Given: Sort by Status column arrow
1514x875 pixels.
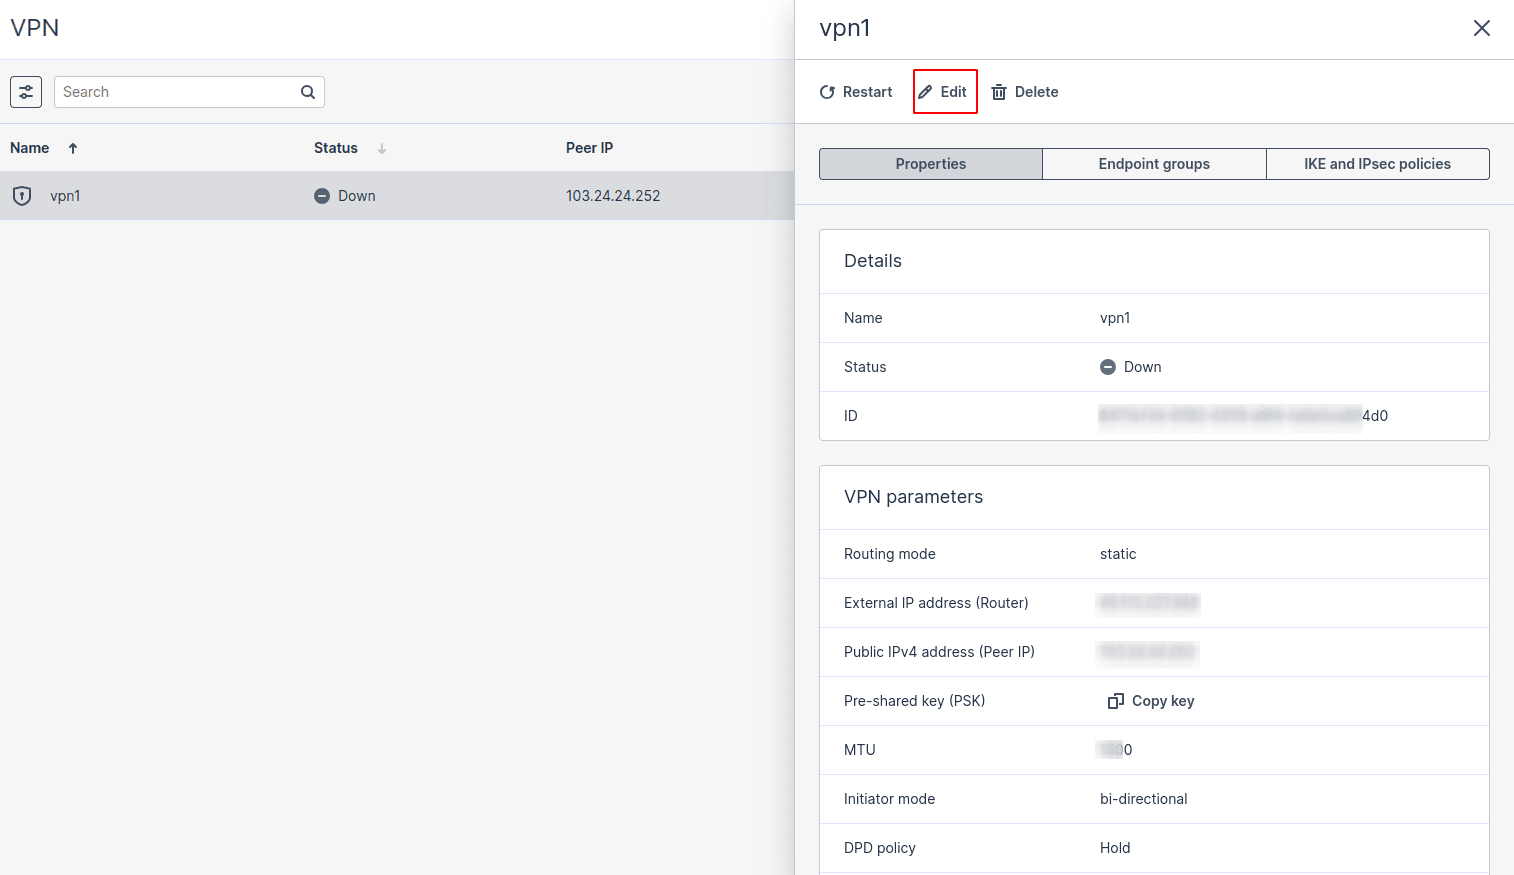Looking at the screenshot, I should tap(382, 148).
